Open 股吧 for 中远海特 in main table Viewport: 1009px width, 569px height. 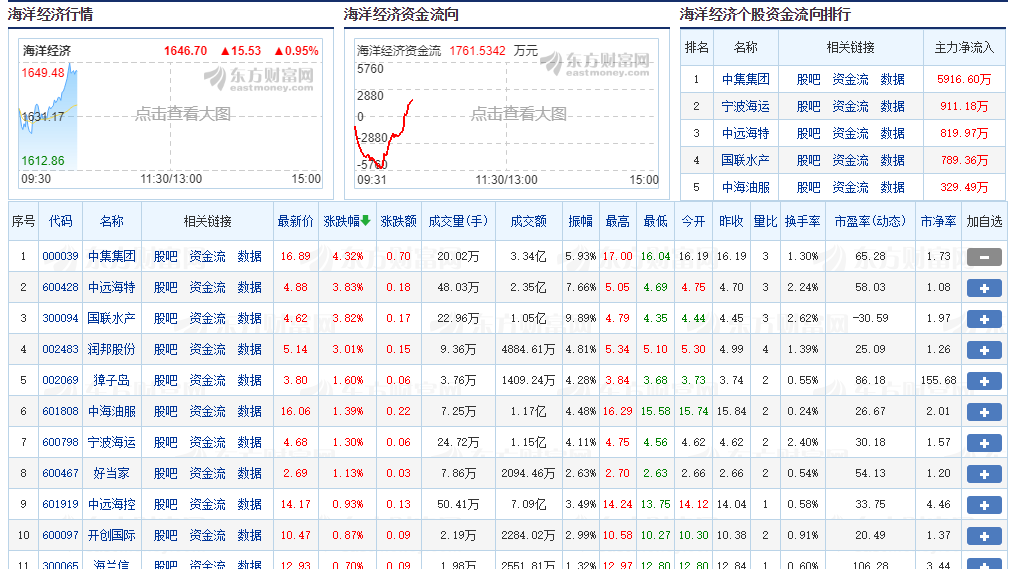tap(165, 287)
